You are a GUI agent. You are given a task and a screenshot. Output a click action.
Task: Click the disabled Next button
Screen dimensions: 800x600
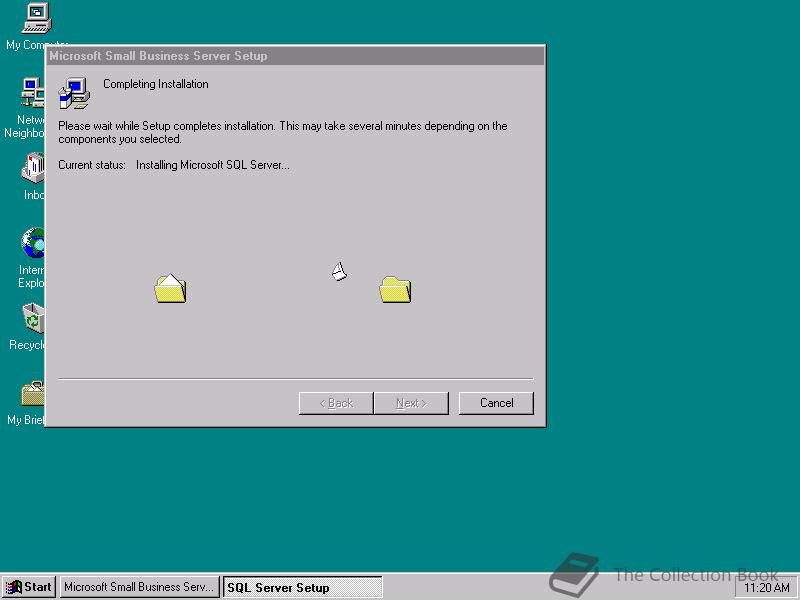pos(411,403)
